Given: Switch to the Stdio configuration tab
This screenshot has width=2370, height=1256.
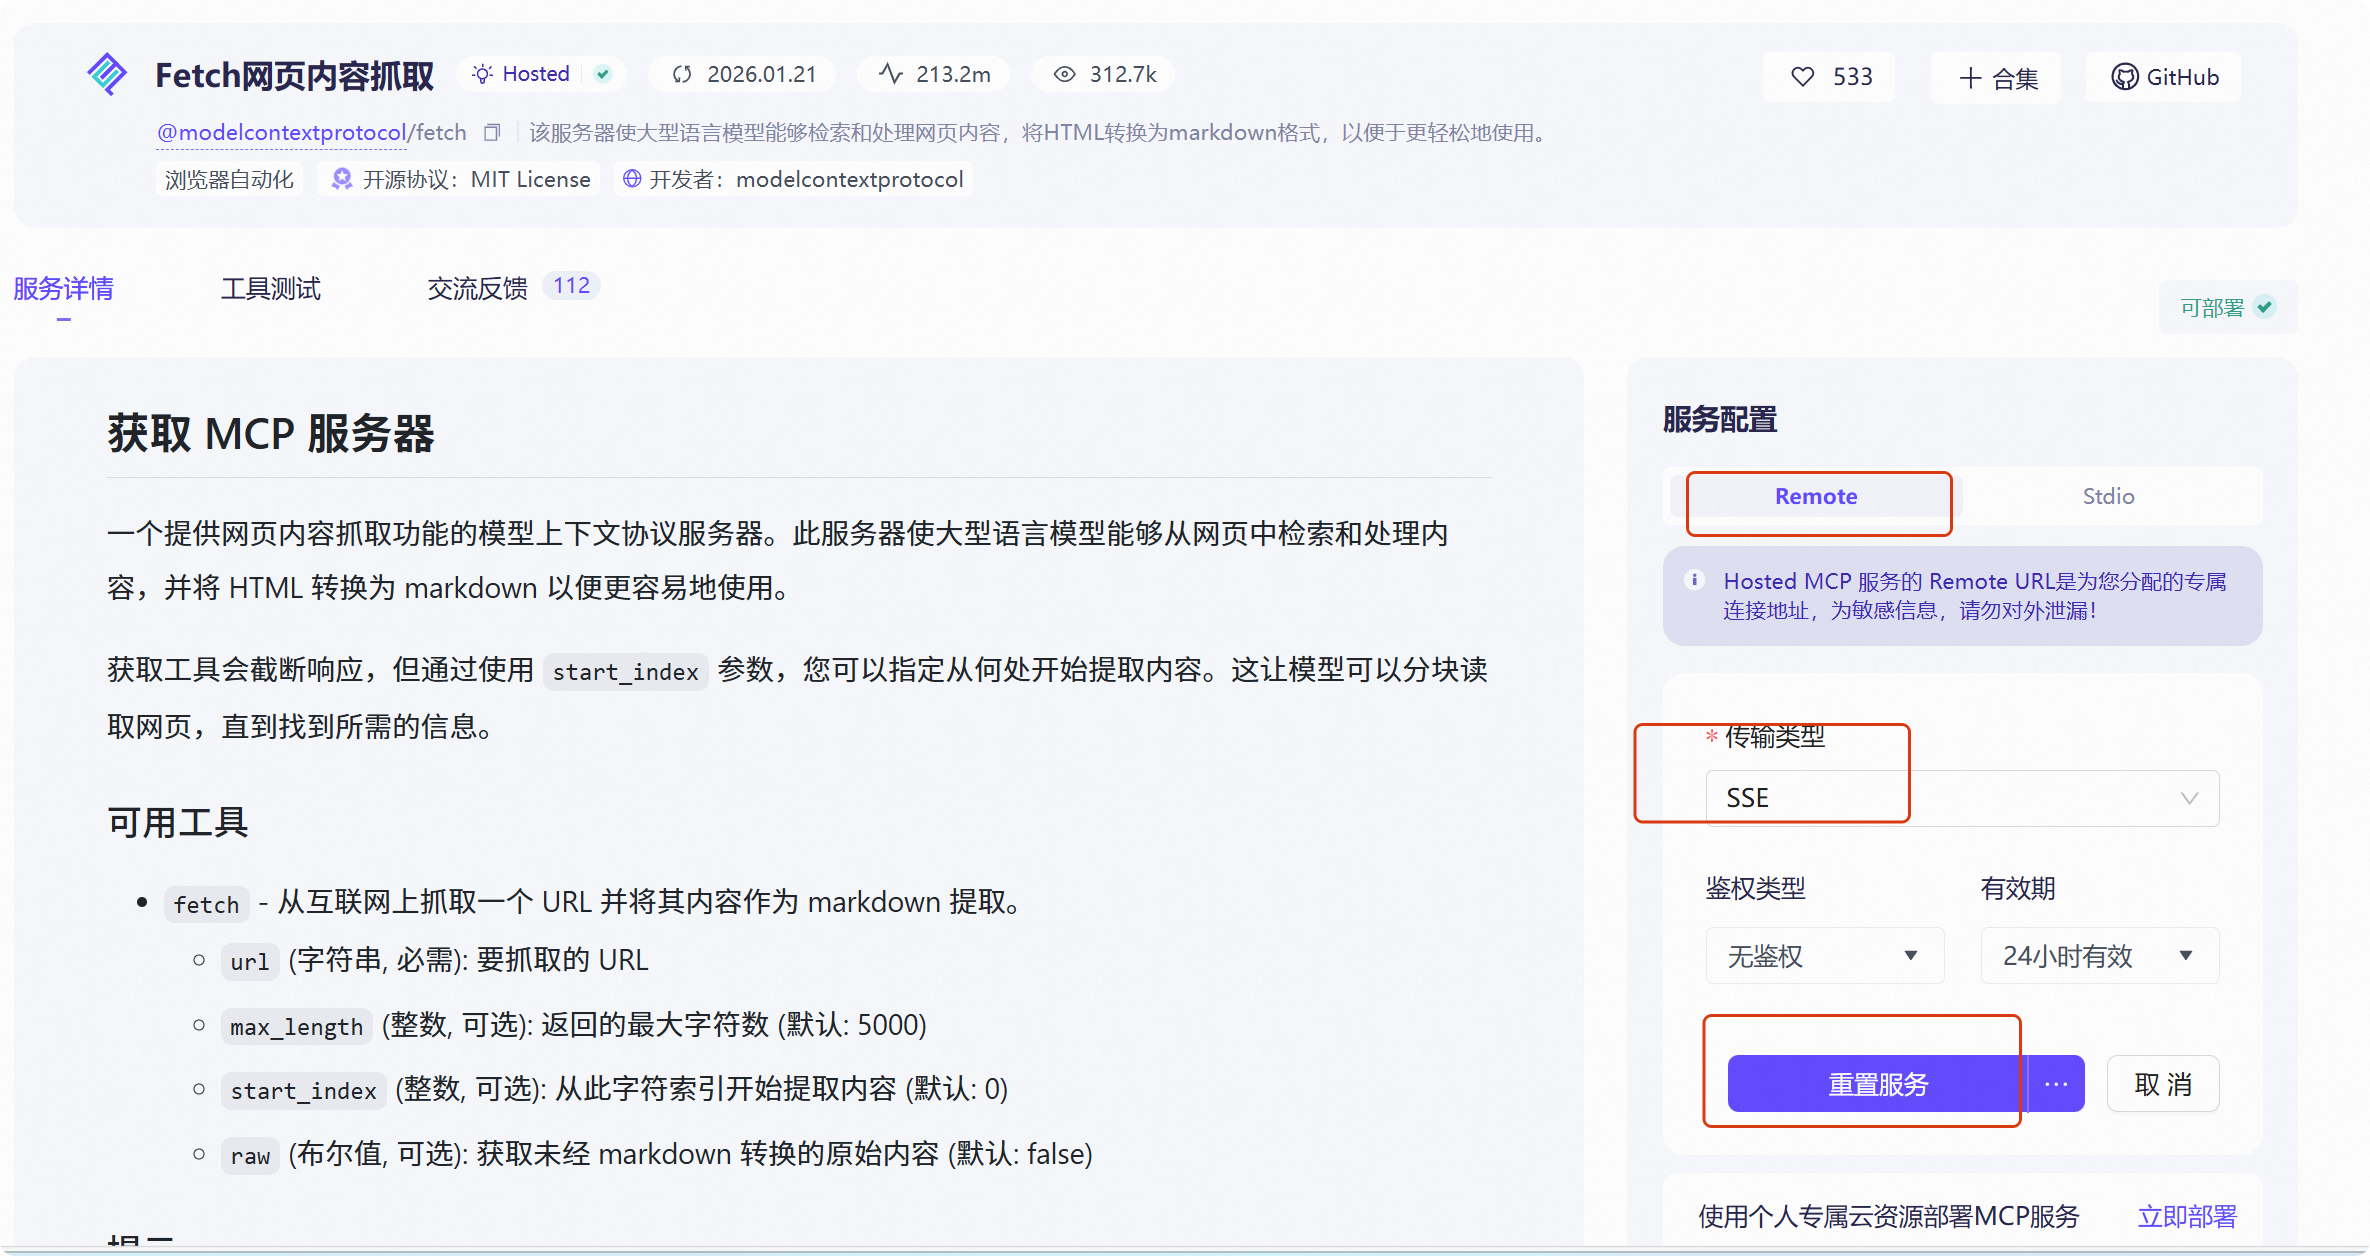Looking at the screenshot, I should tap(2108, 495).
